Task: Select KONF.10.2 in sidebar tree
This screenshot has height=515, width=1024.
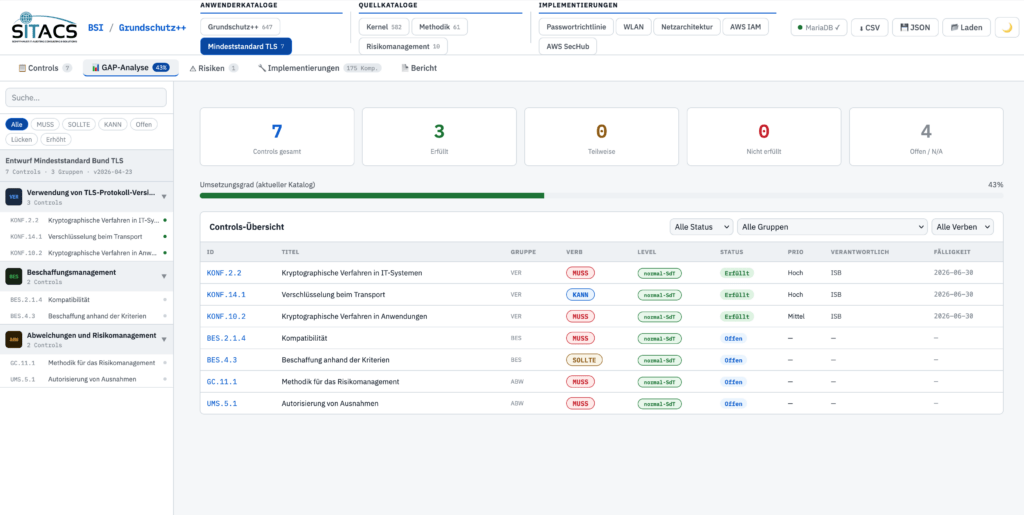Action: click(x=86, y=253)
